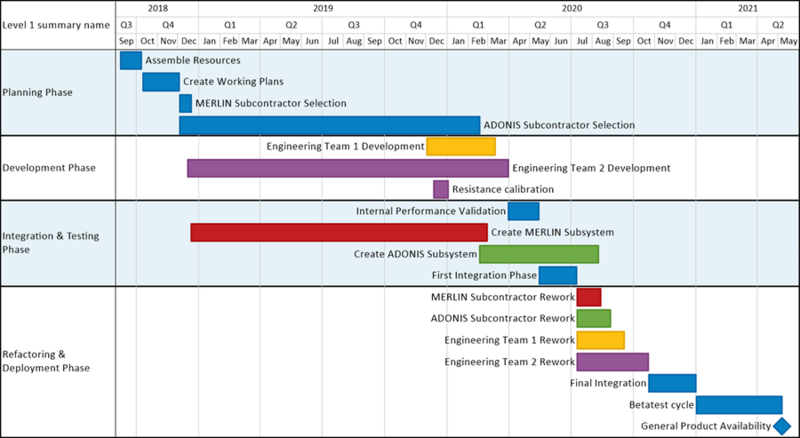The height and width of the screenshot is (438, 800).
Task: Click the Assemble Resources text label
Action: tap(193, 60)
